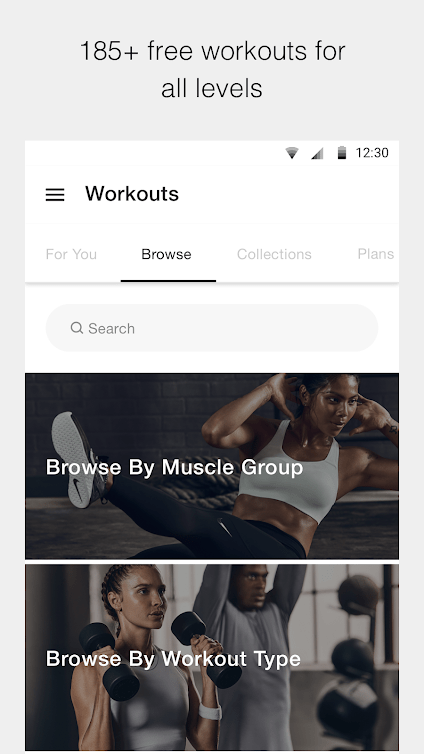
Task: Tap the Browse By Workout Type title text
Action: (x=173, y=659)
